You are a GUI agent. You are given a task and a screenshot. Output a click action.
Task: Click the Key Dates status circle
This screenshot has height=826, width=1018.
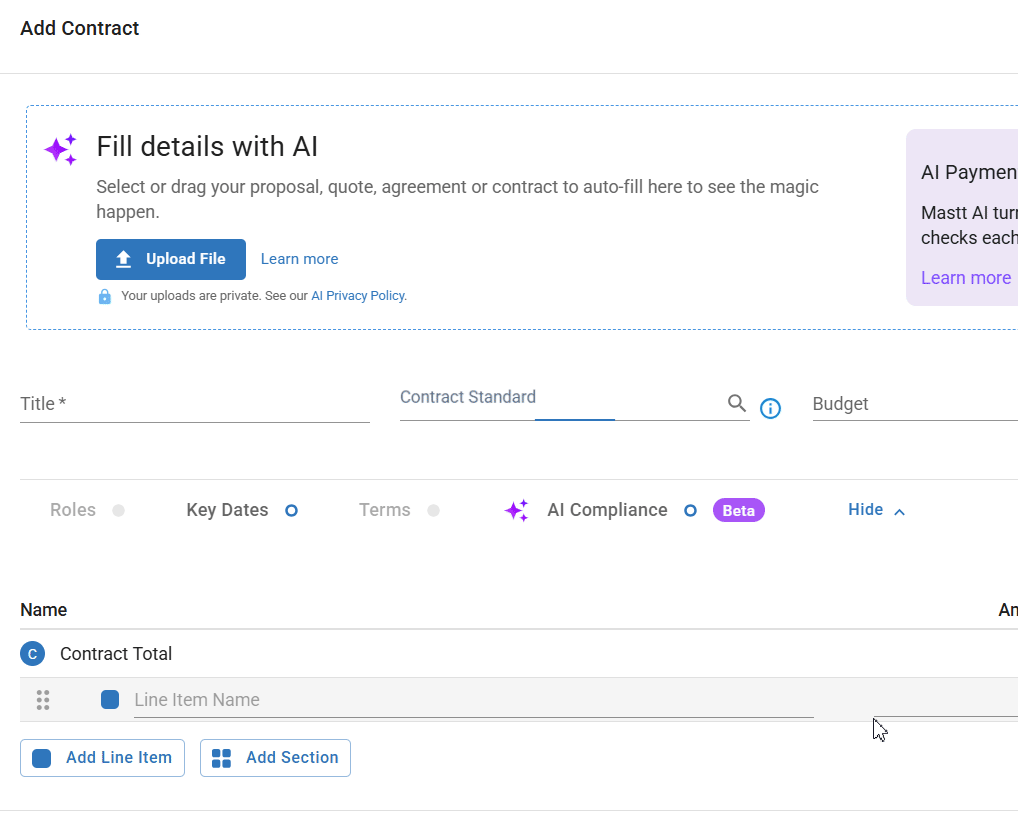[291, 510]
